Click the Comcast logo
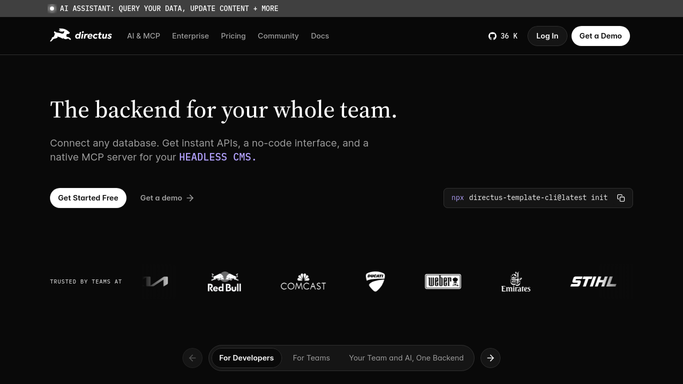The height and width of the screenshot is (384, 683). pyautogui.click(x=303, y=282)
